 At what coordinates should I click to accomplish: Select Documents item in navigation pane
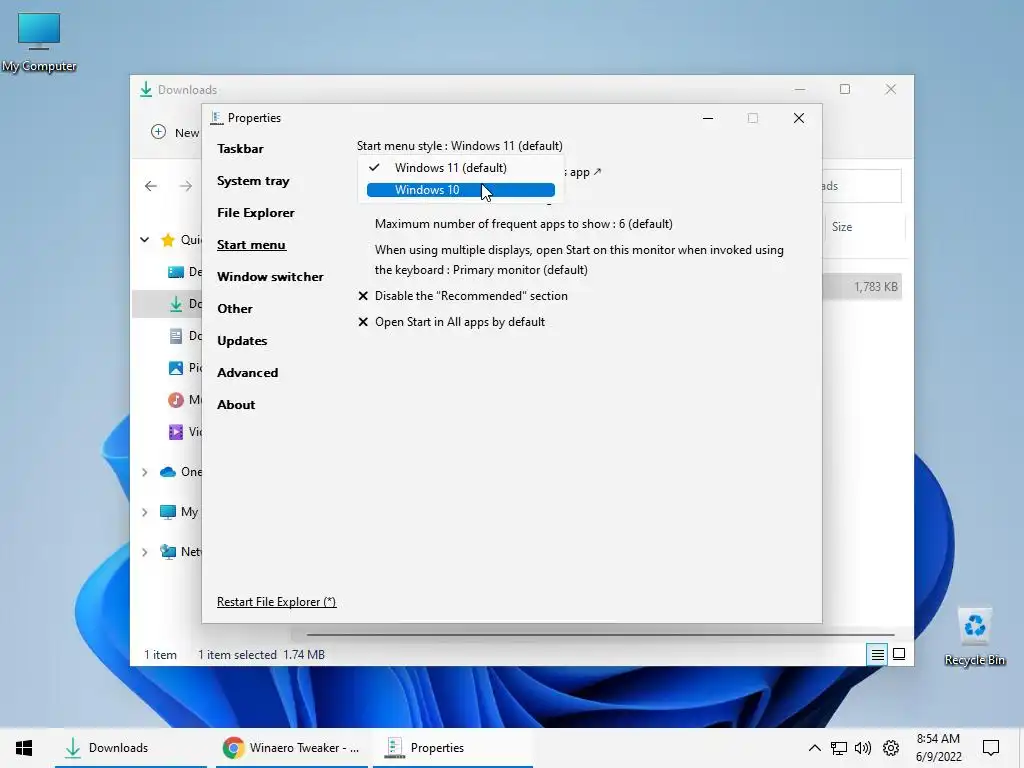point(184,336)
